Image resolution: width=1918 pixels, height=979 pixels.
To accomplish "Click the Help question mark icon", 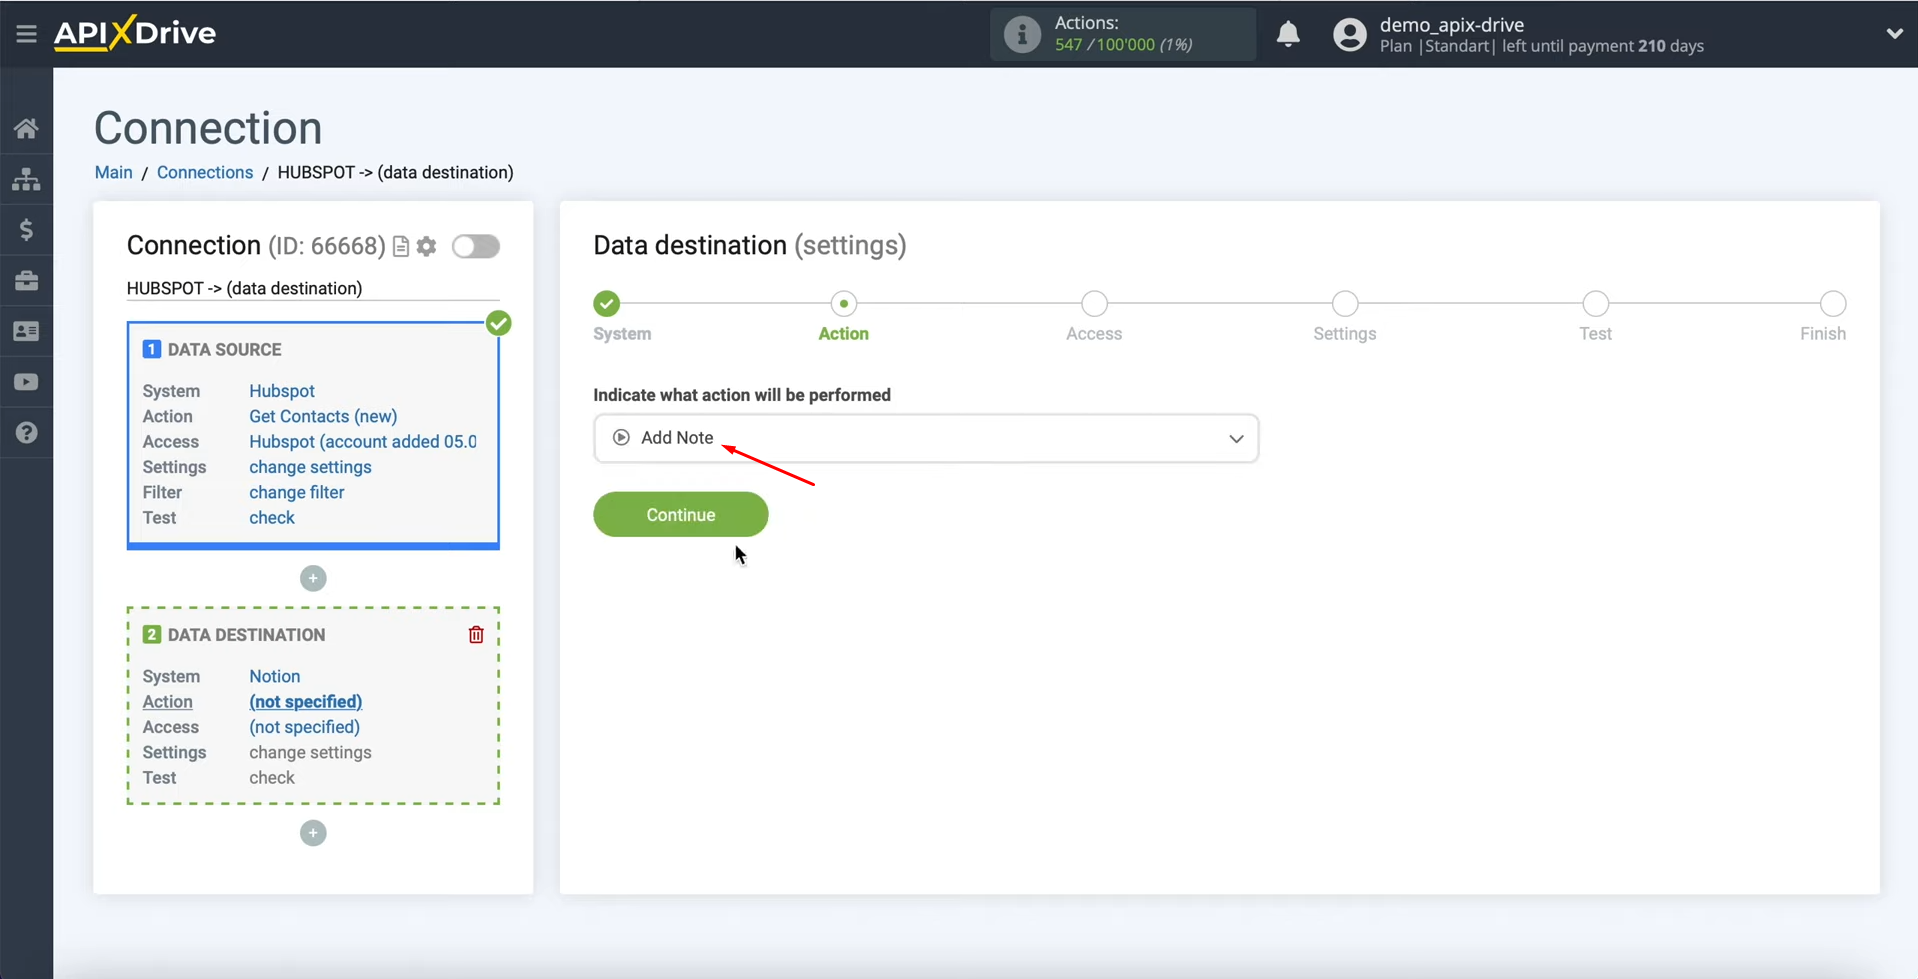I will [26, 432].
